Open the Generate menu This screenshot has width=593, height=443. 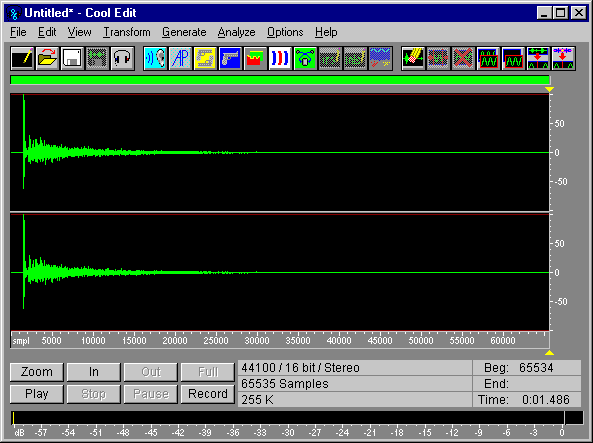[x=184, y=32]
